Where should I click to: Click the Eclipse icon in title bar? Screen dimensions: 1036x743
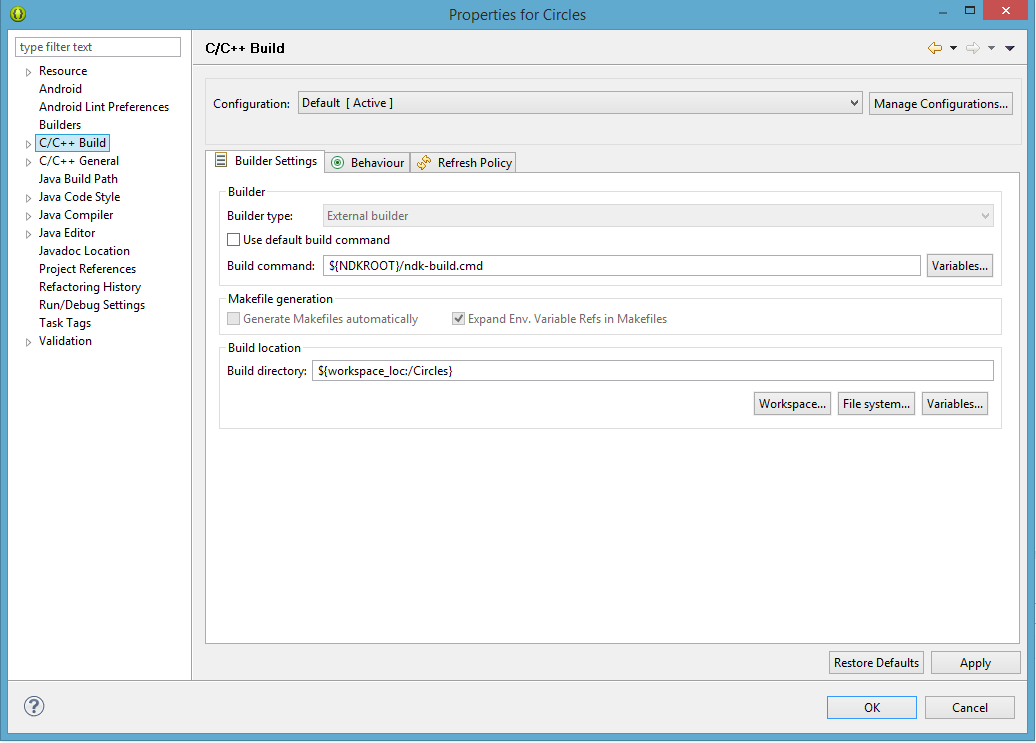pos(17,14)
